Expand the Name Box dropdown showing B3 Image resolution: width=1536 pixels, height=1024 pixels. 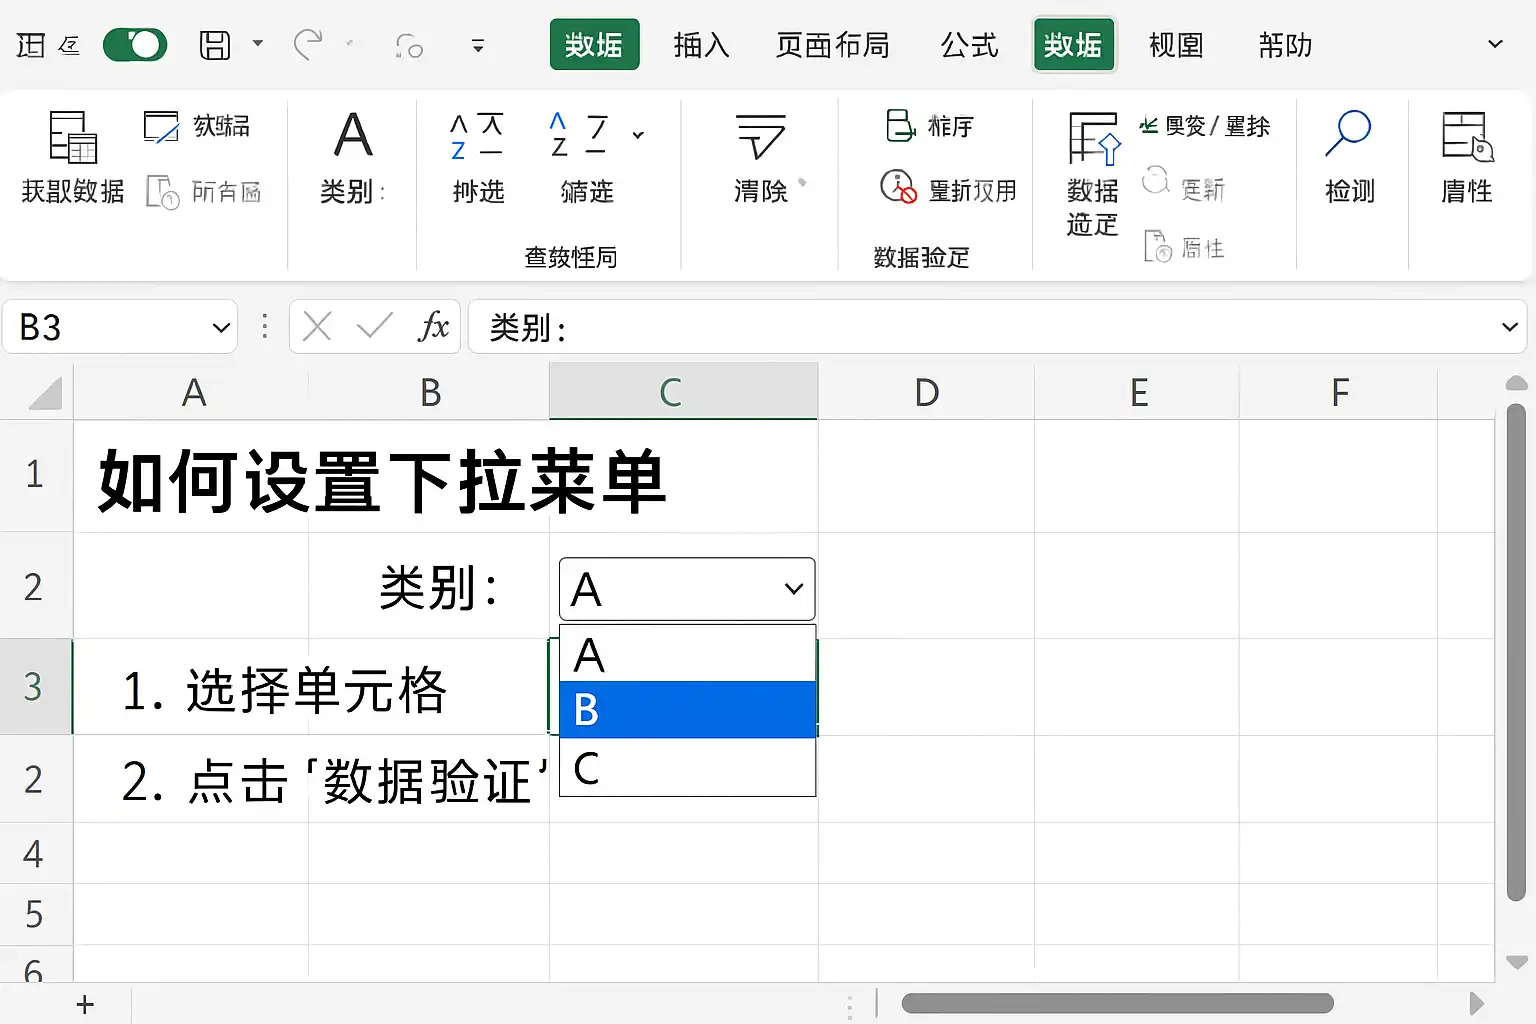pos(221,327)
